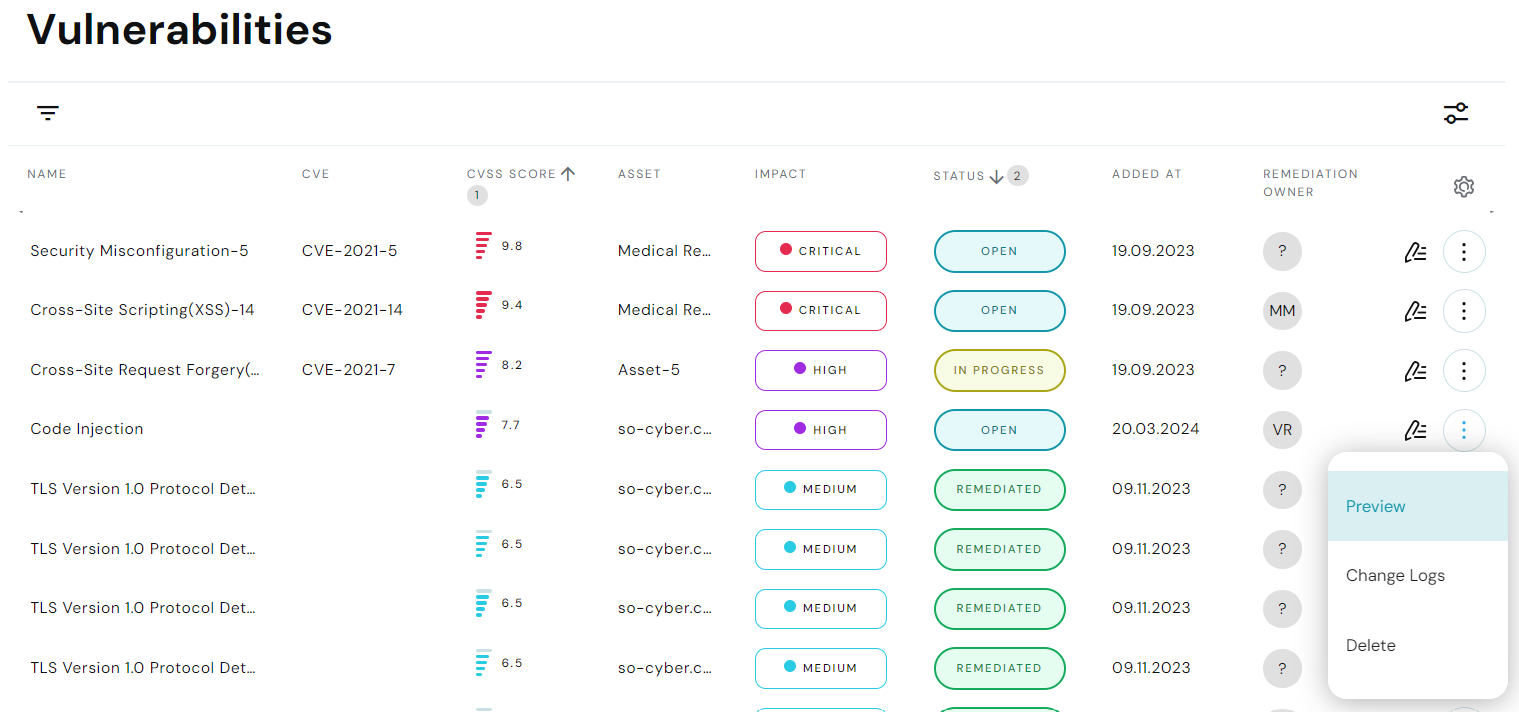
Task: Open three-dot menu for CVE-2021-7 row
Action: click(x=1464, y=371)
